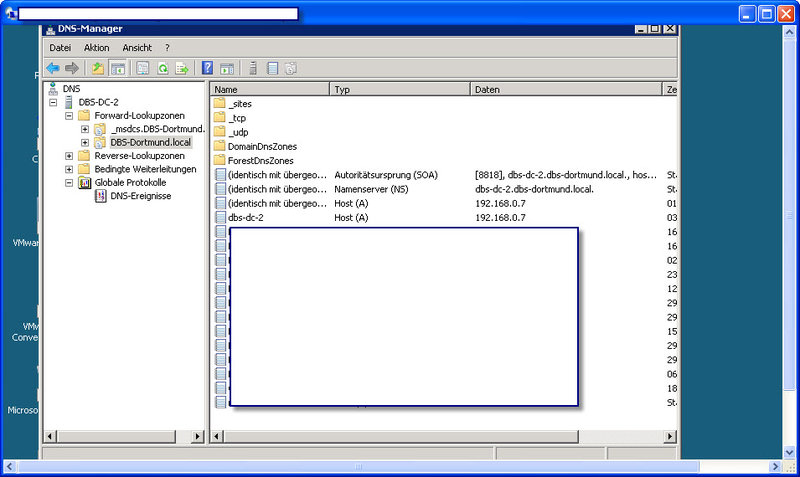The image size is (800, 477).
Task: Expand the DBS-Dortmund.local zone node
Action: [x=85, y=142]
